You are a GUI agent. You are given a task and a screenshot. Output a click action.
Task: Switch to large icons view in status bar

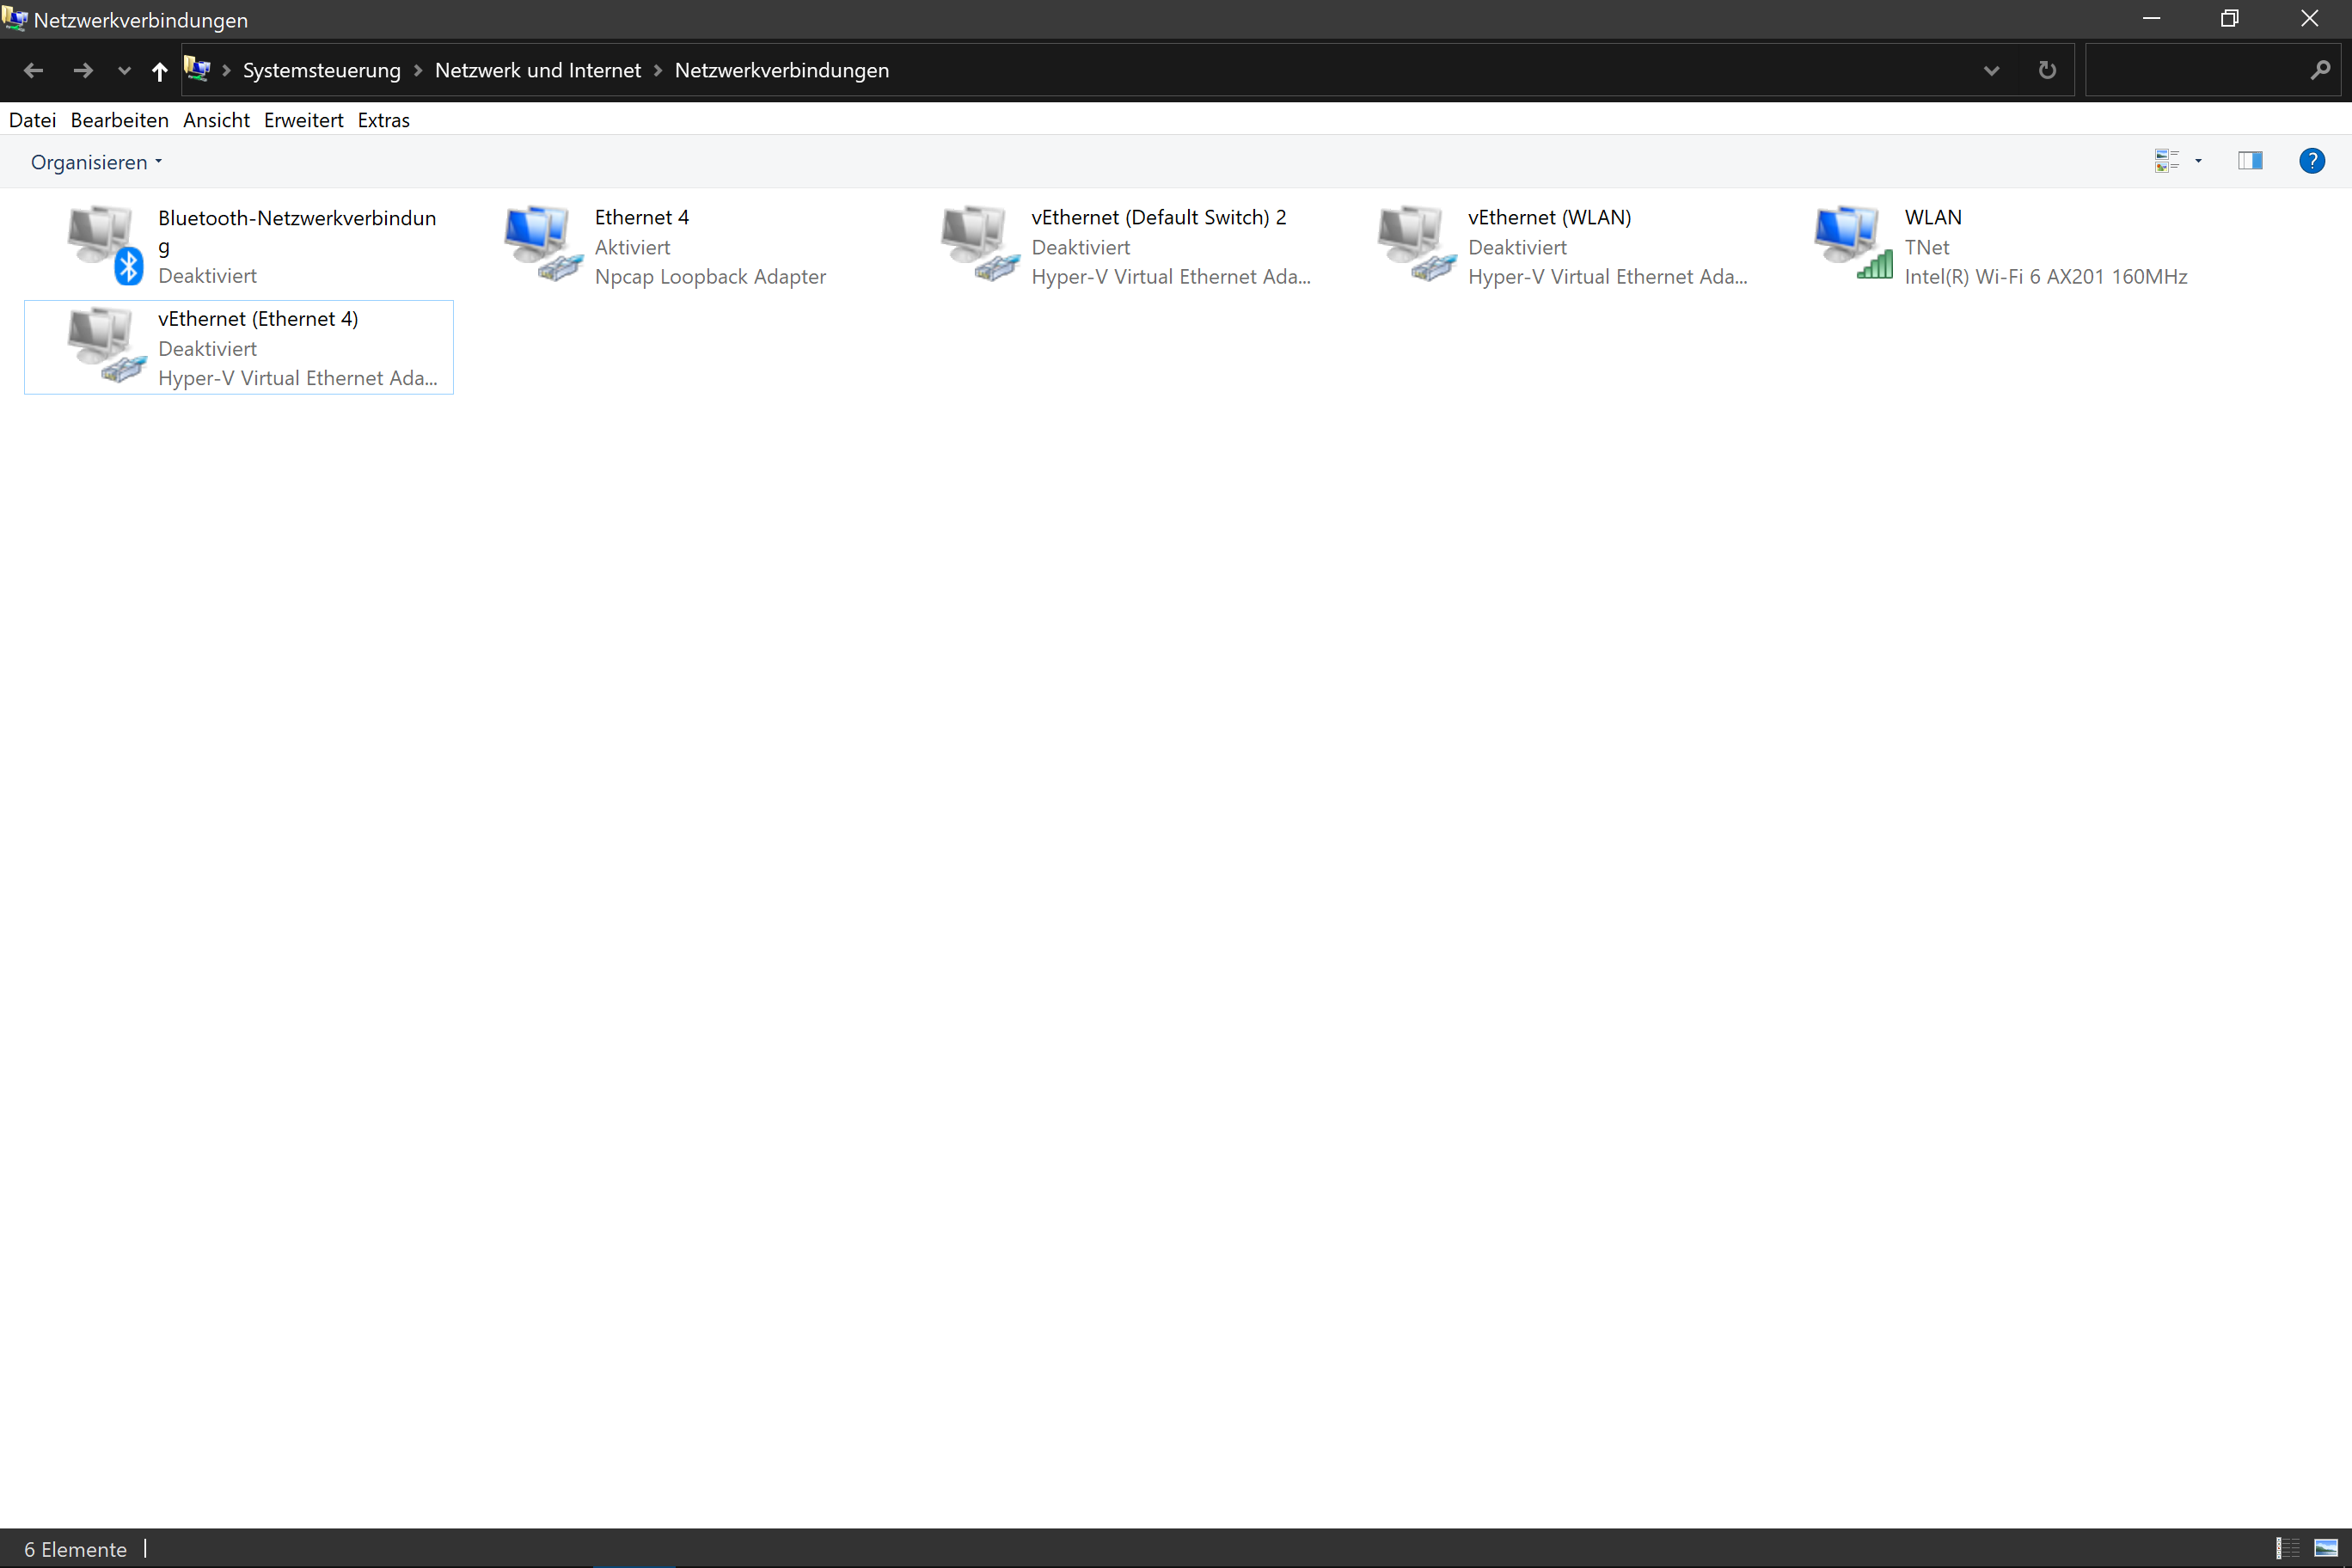(x=2326, y=1548)
